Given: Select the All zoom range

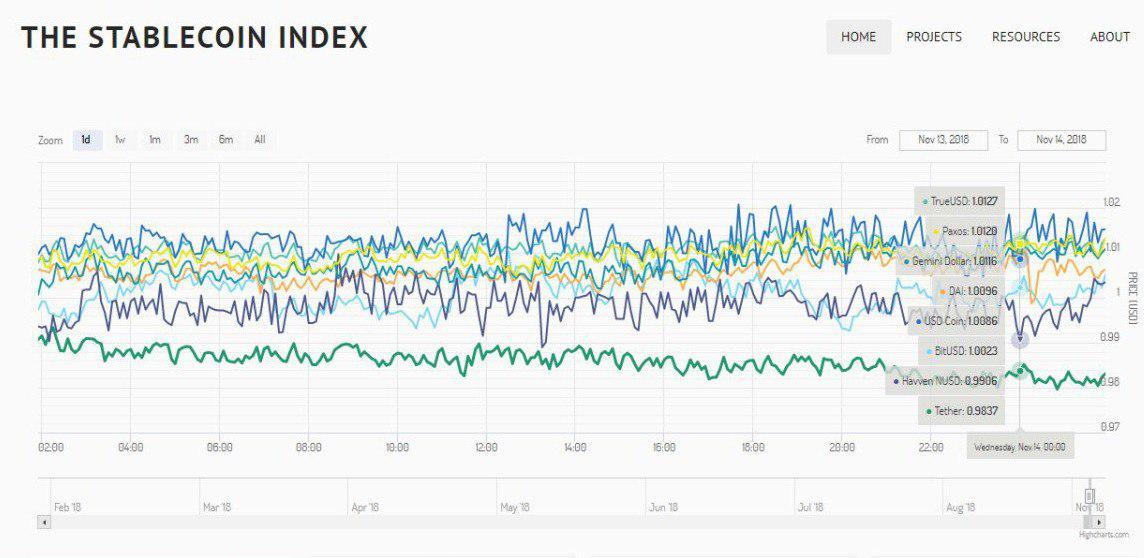Looking at the screenshot, I should [x=260, y=139].
